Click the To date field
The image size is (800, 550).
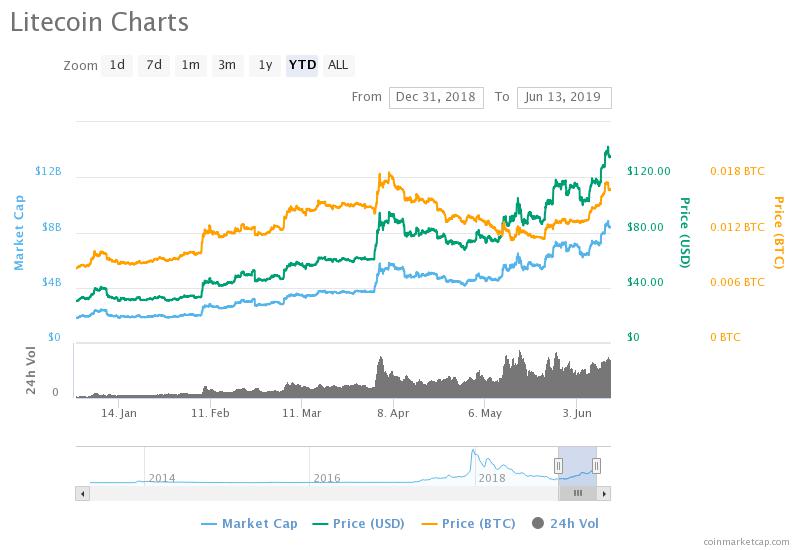click(563, 97)
